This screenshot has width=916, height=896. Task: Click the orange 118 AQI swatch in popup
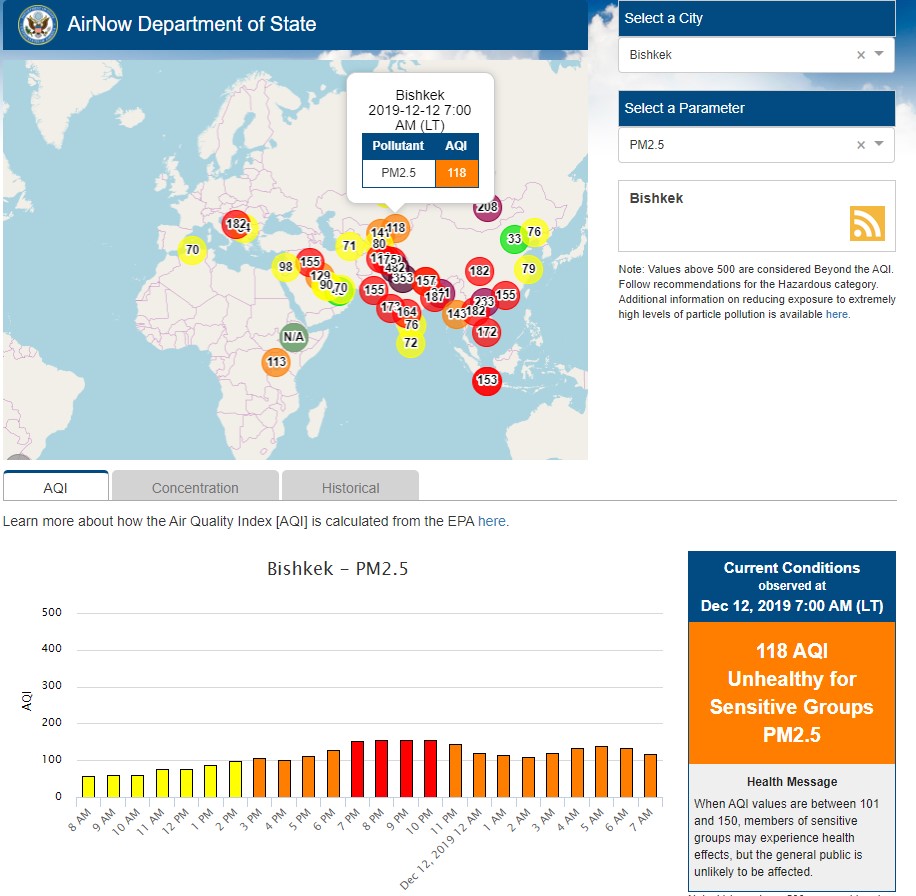[x=457, y=173]
